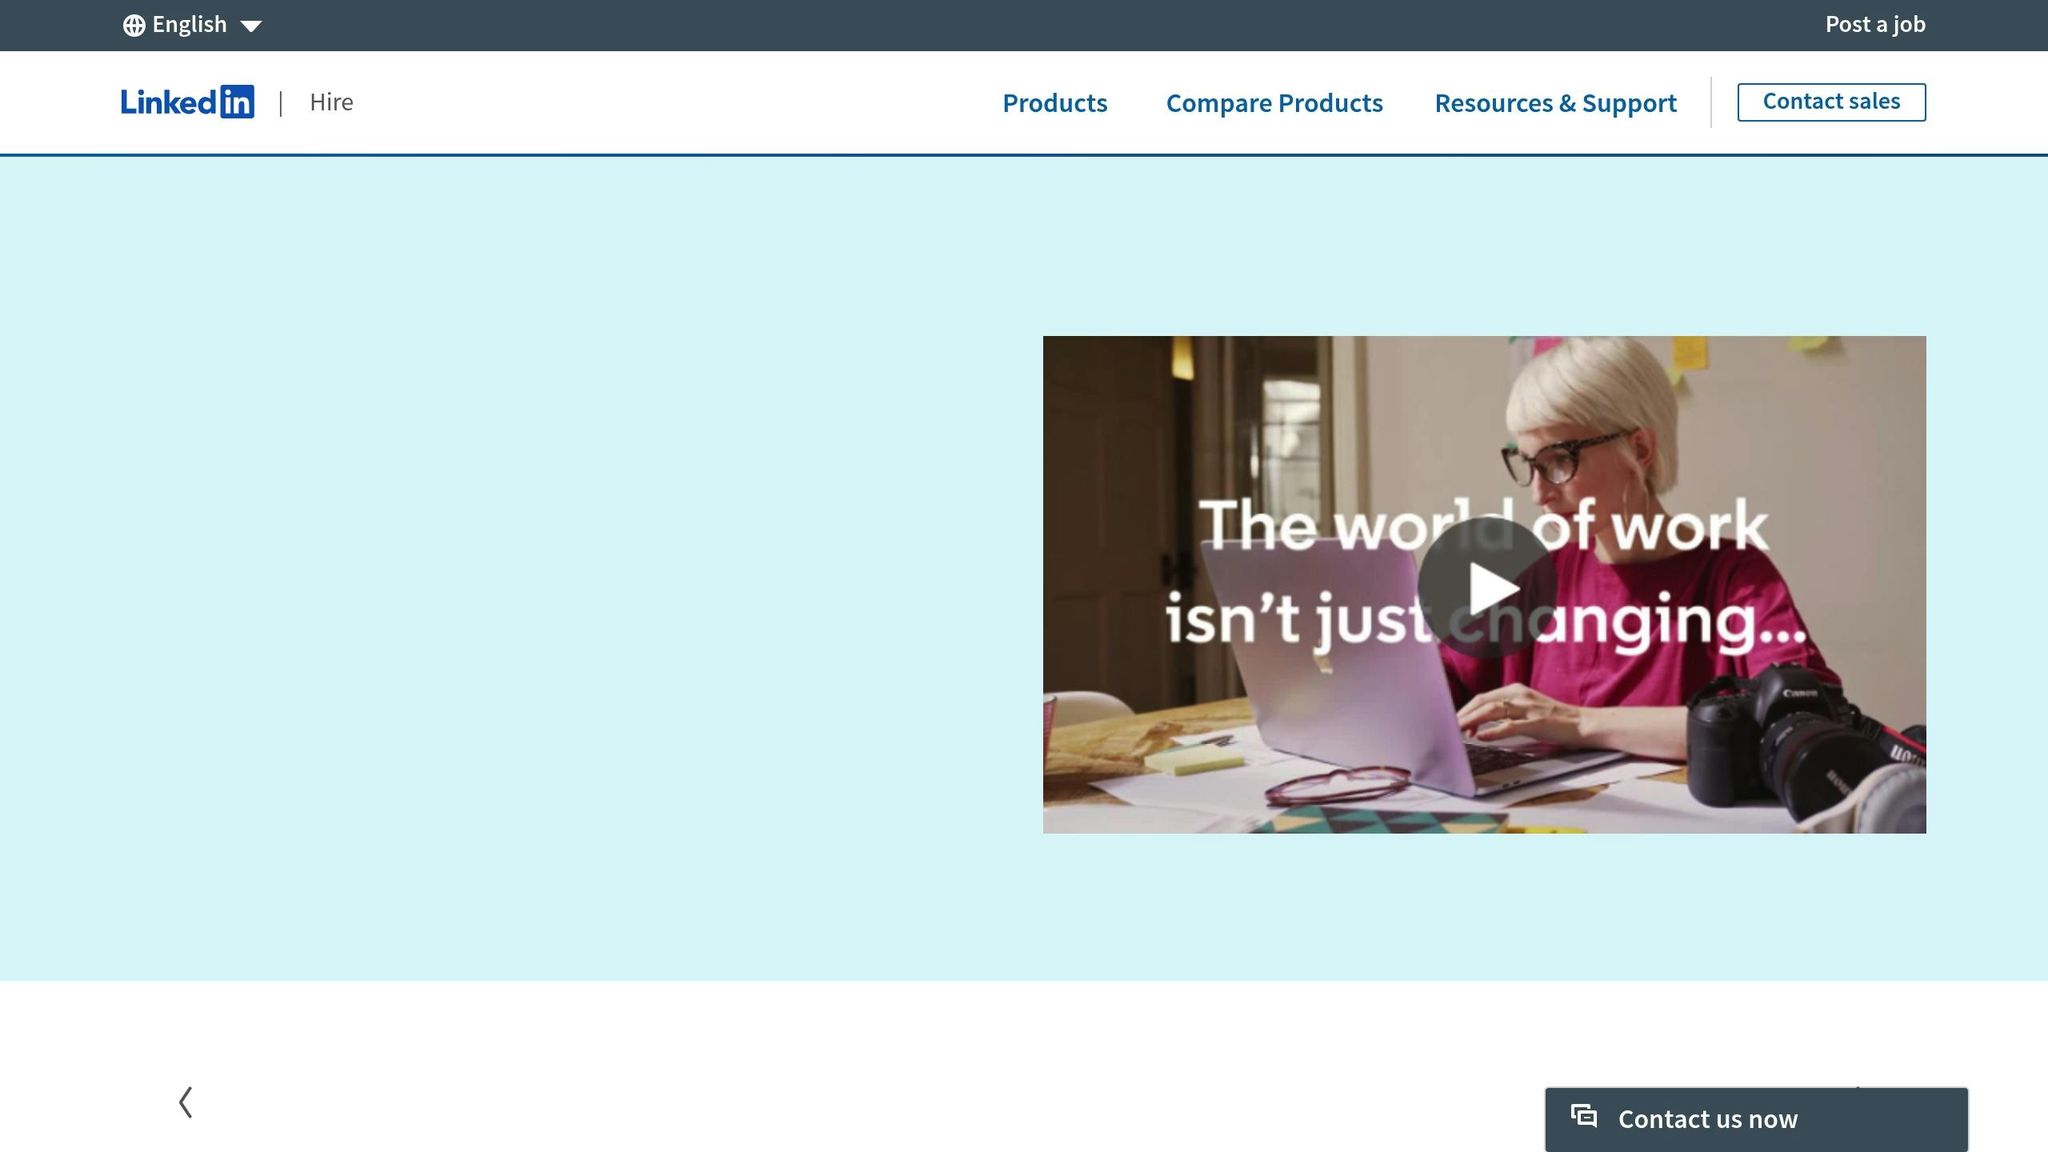
Task: Click the chat bubbles icon
Action: (1584, 1116)
